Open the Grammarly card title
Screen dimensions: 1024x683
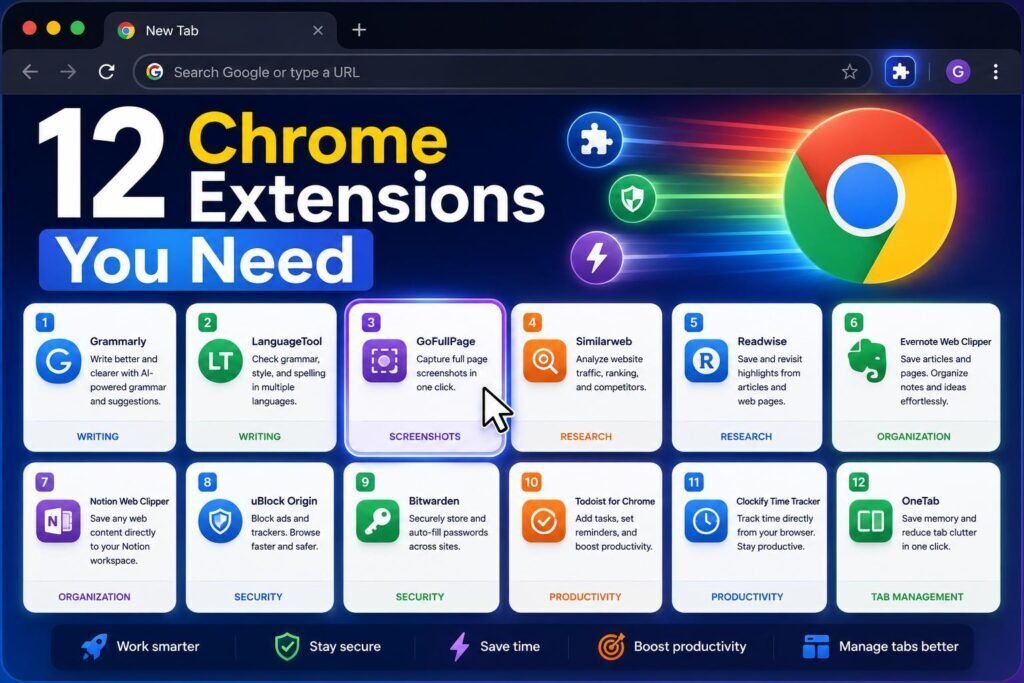(x=118, y=342)
